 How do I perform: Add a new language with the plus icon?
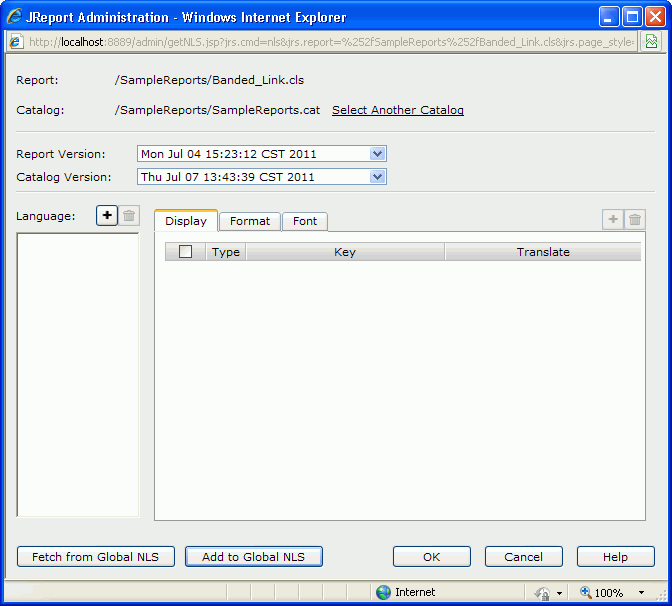click(107, 215)
